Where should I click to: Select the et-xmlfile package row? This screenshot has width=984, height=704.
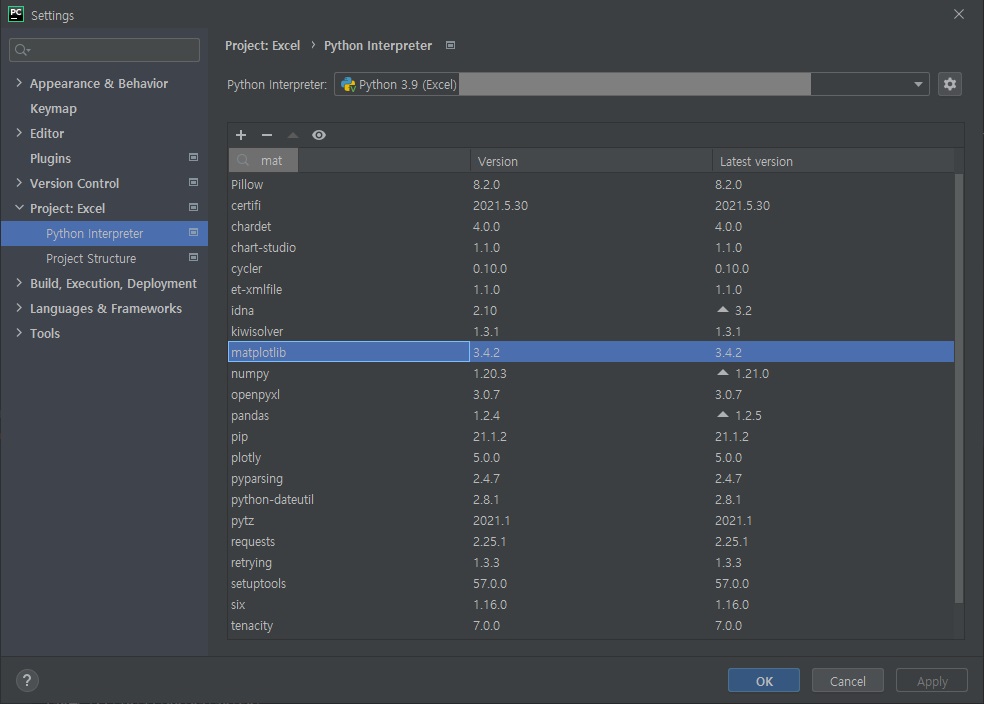click(591, 289)
